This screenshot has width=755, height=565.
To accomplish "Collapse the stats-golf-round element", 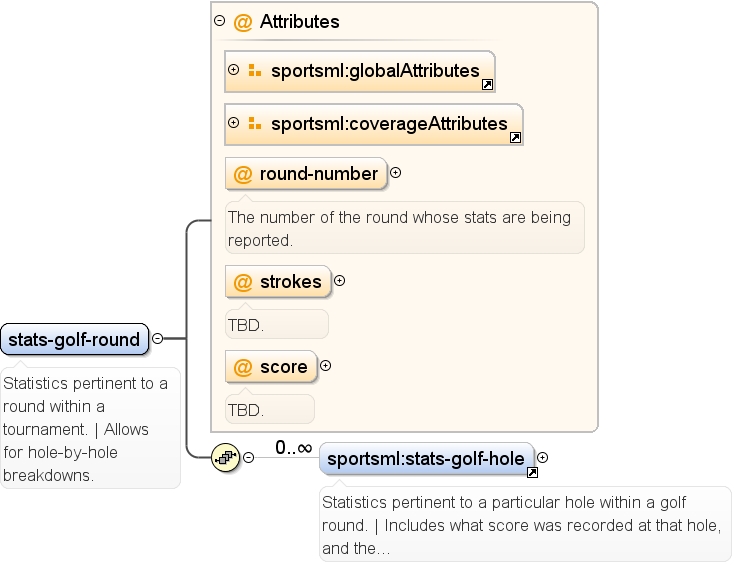I will [x=157, y=339].
